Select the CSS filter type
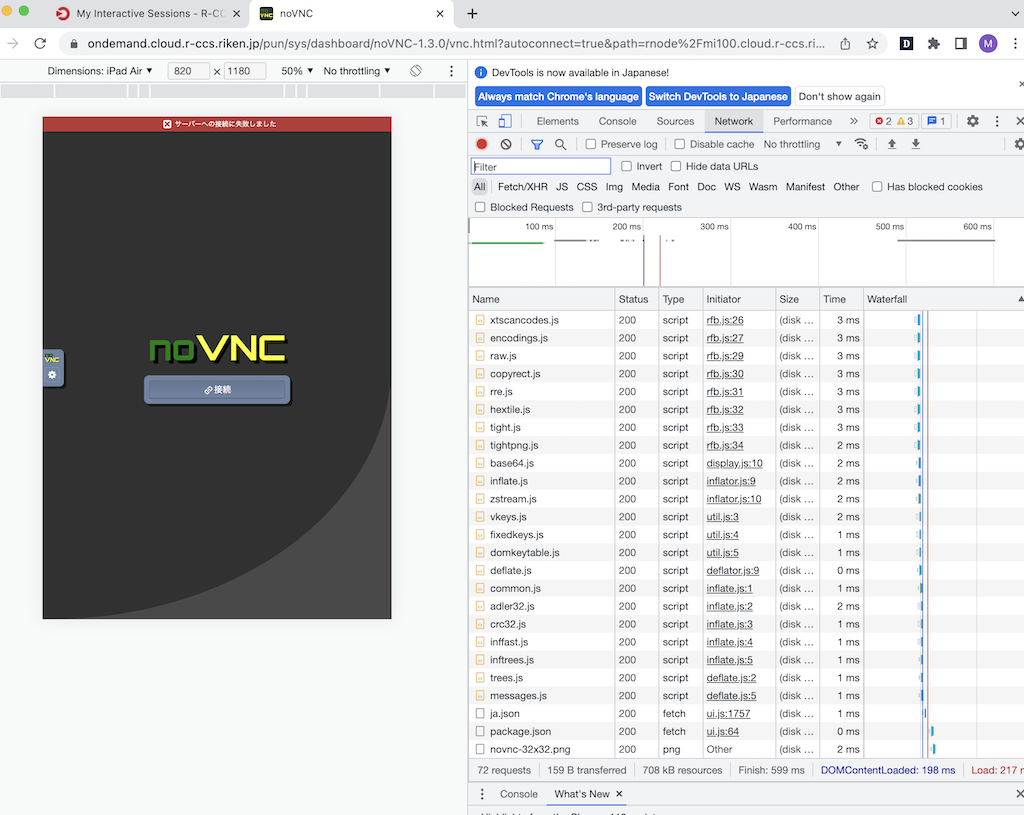This screenshot has width=1024, height=815. pyautogui.click(x=586, y=187)
